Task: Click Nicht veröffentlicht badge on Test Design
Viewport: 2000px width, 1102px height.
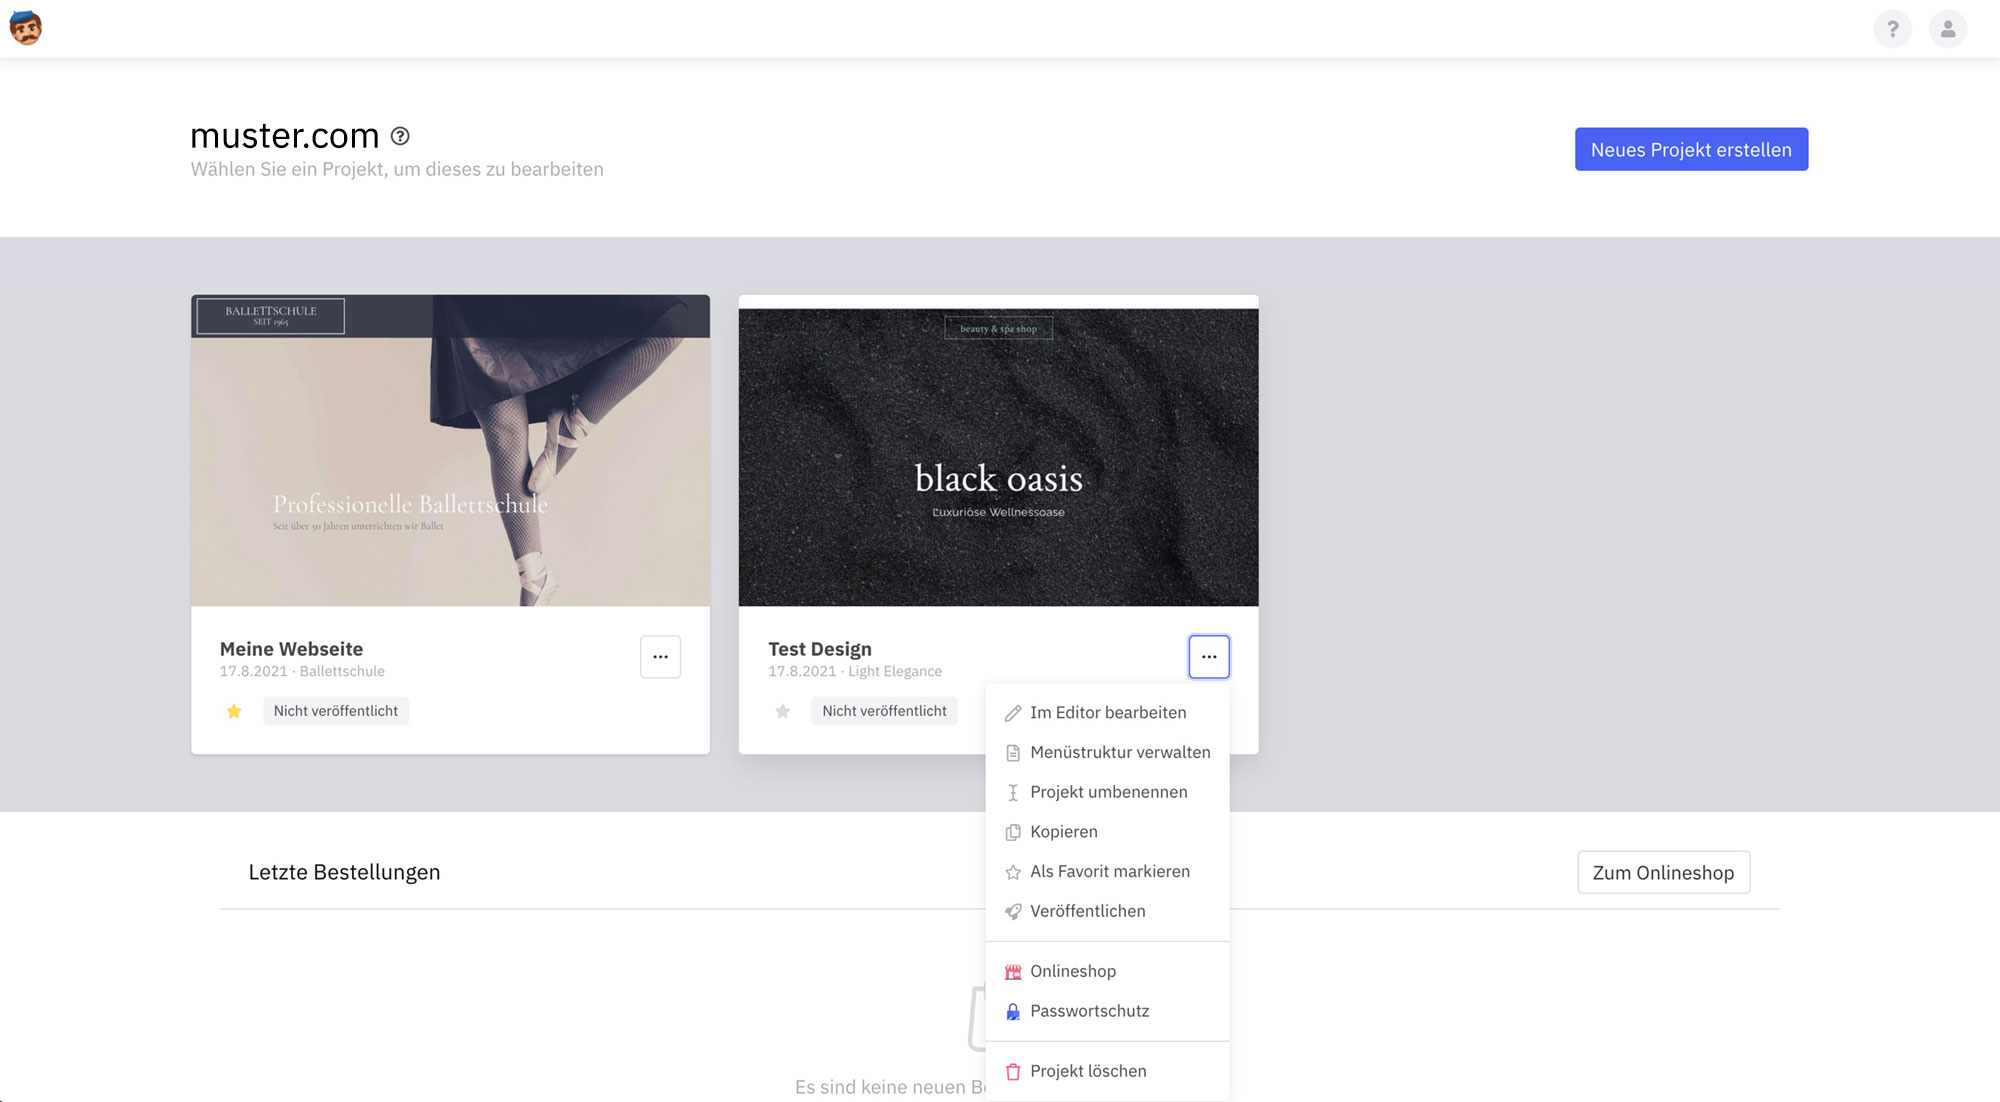Action: pos(884,711)
